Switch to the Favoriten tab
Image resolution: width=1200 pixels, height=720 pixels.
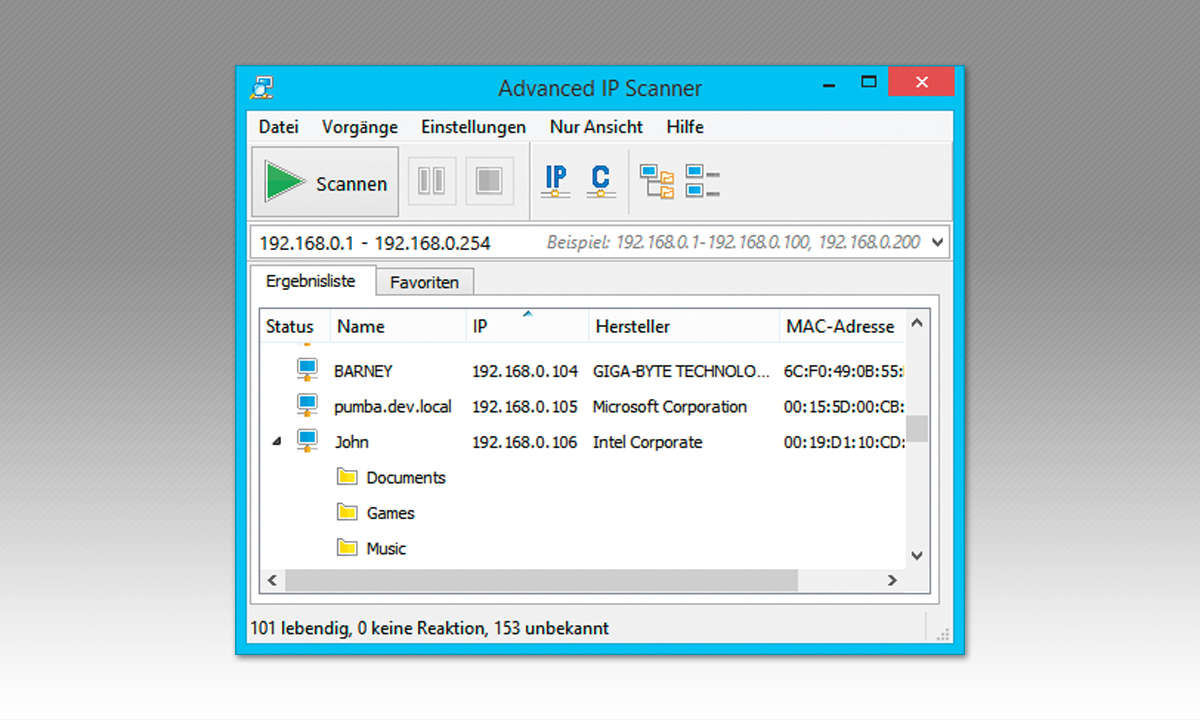click(425, 283)
